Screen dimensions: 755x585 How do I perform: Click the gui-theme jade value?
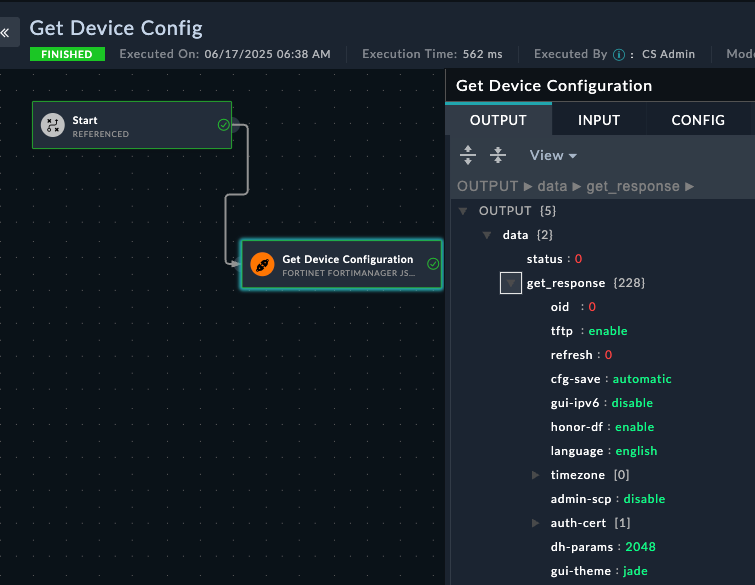[635, 571]
